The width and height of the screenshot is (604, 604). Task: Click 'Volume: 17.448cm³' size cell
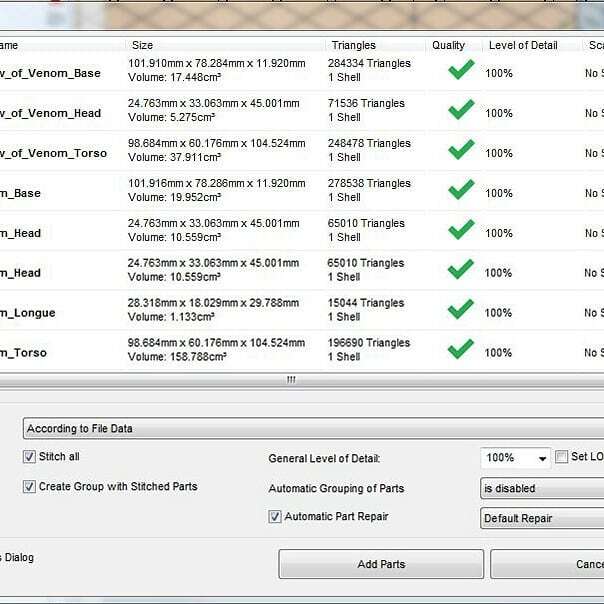pos(174,77)
